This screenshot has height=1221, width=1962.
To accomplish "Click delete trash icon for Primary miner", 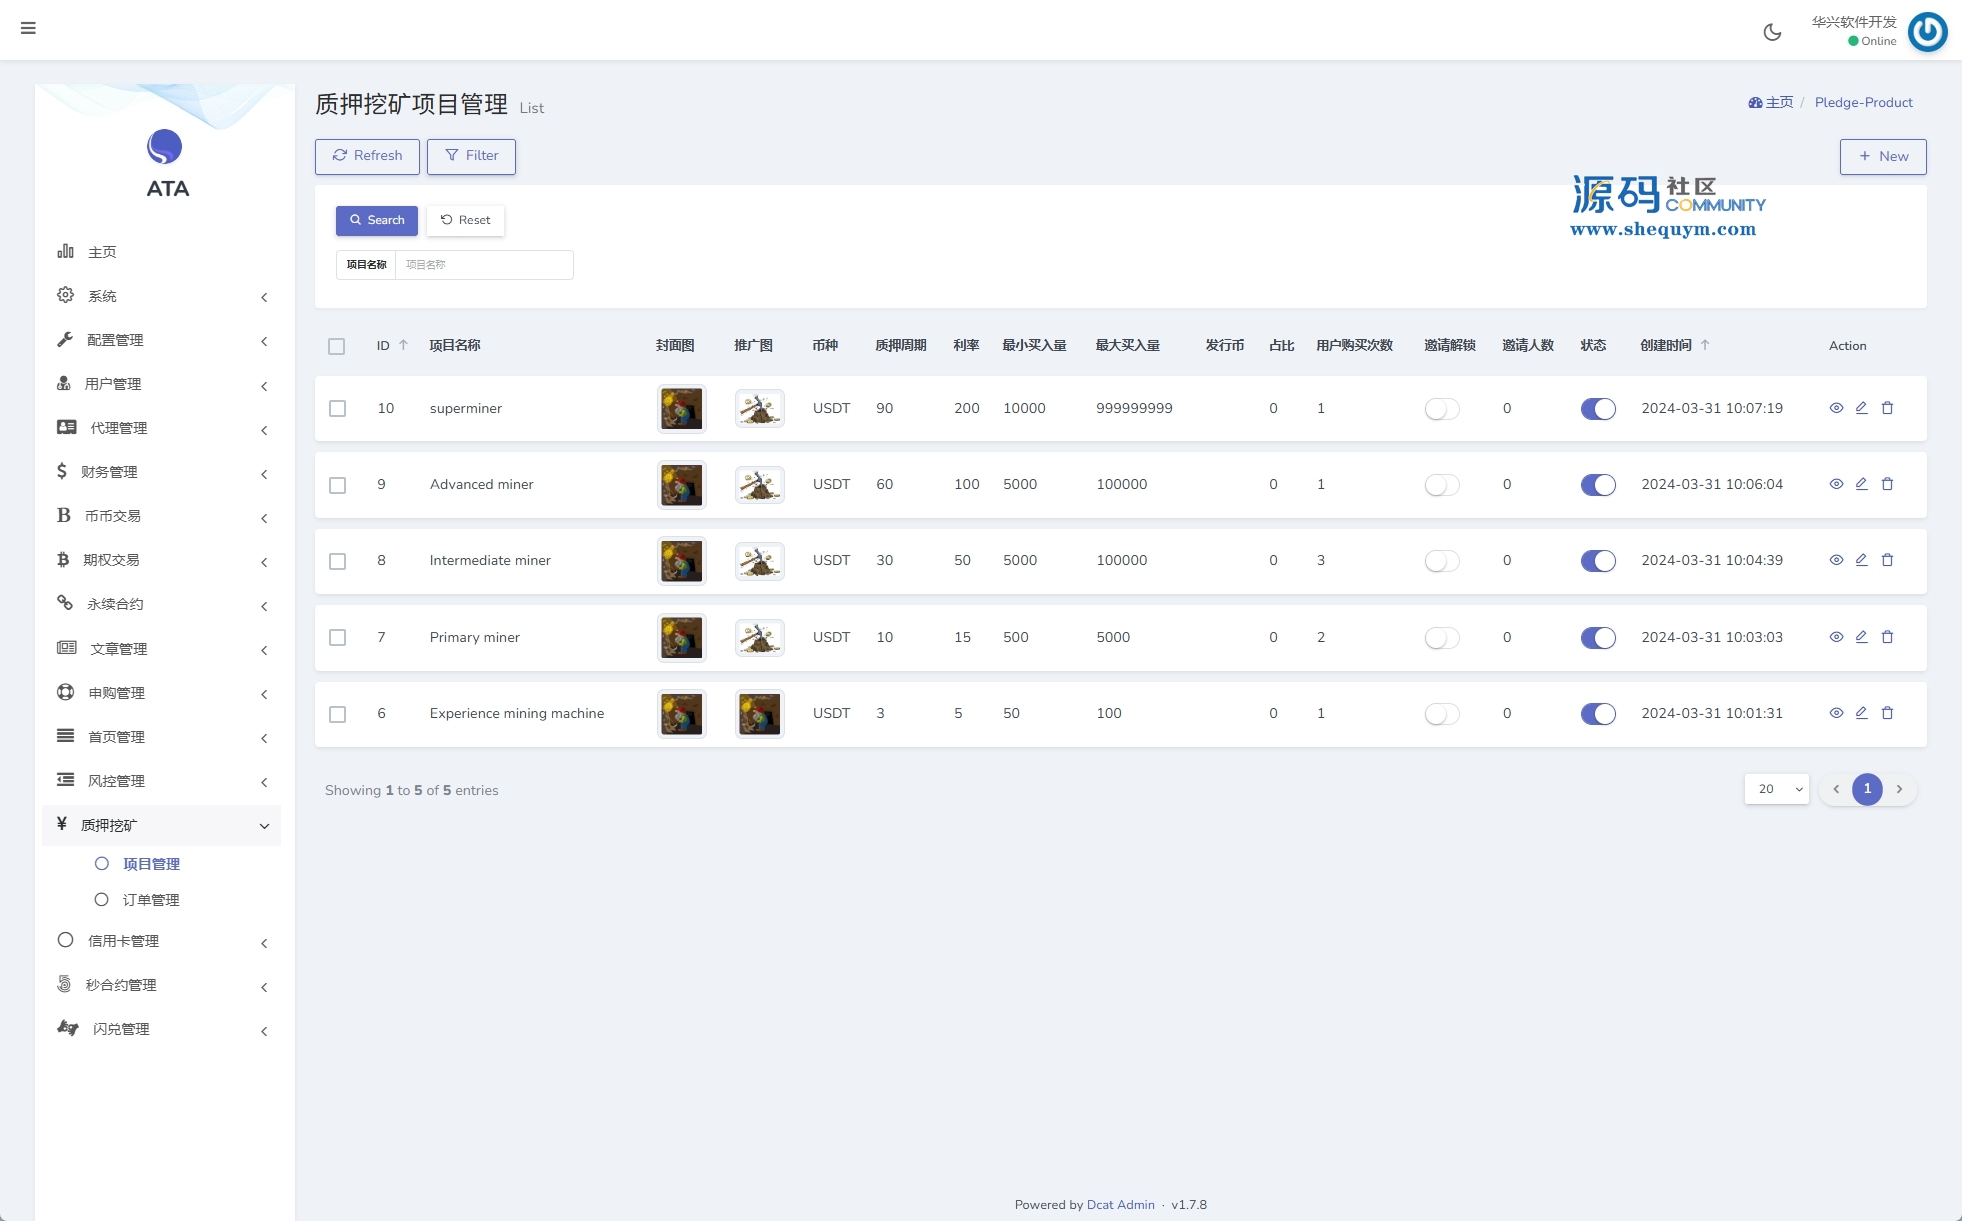I will pyautogui.click(x=1887, y=637).
